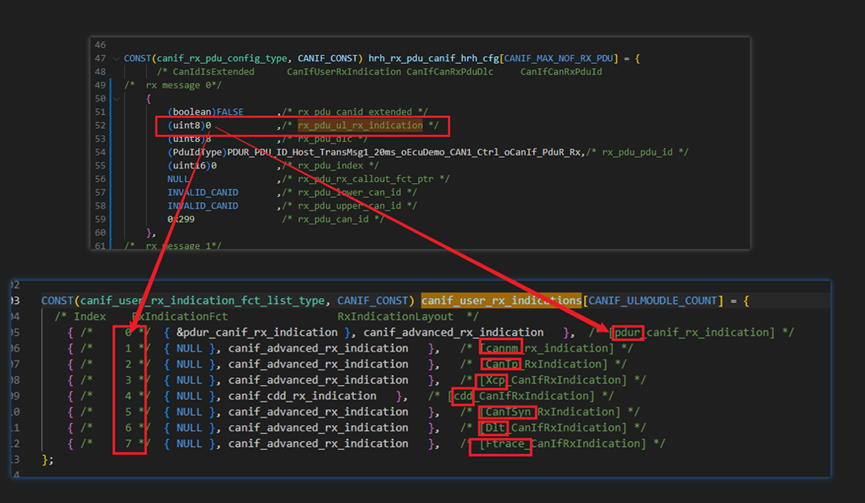Click the rx_pdu_canid_extended comment
Image resolution: width=865 pixels, height=503 pixels.
click(355, 112)
